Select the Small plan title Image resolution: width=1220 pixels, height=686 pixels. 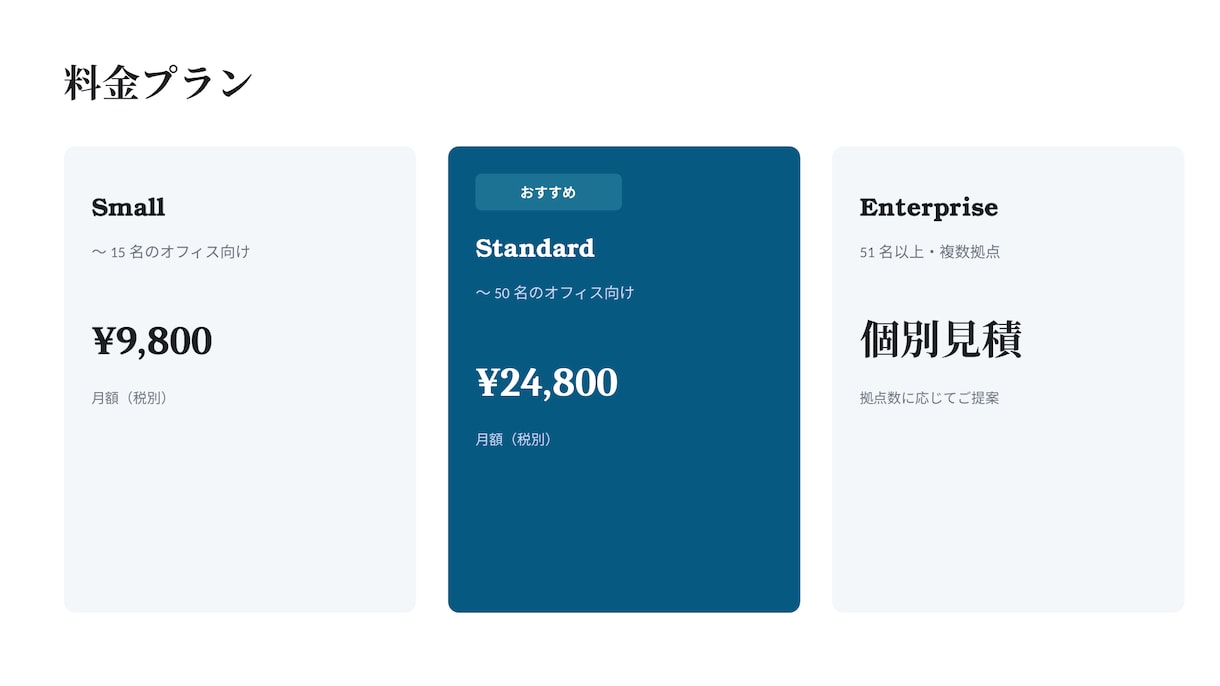pos(128,207)
